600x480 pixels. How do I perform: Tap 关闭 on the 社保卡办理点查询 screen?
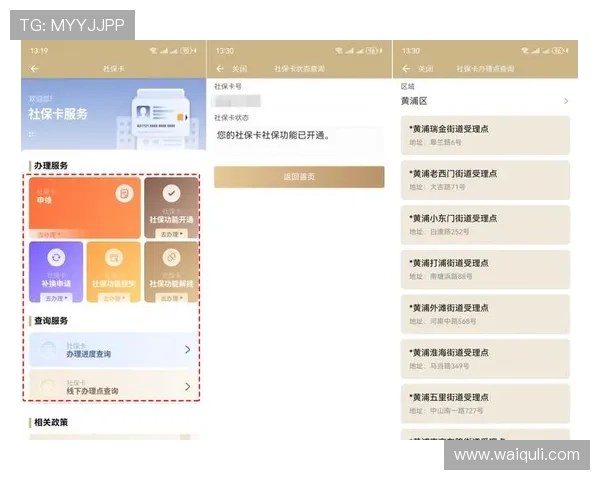pyautogui.click(x=426, y=69)
